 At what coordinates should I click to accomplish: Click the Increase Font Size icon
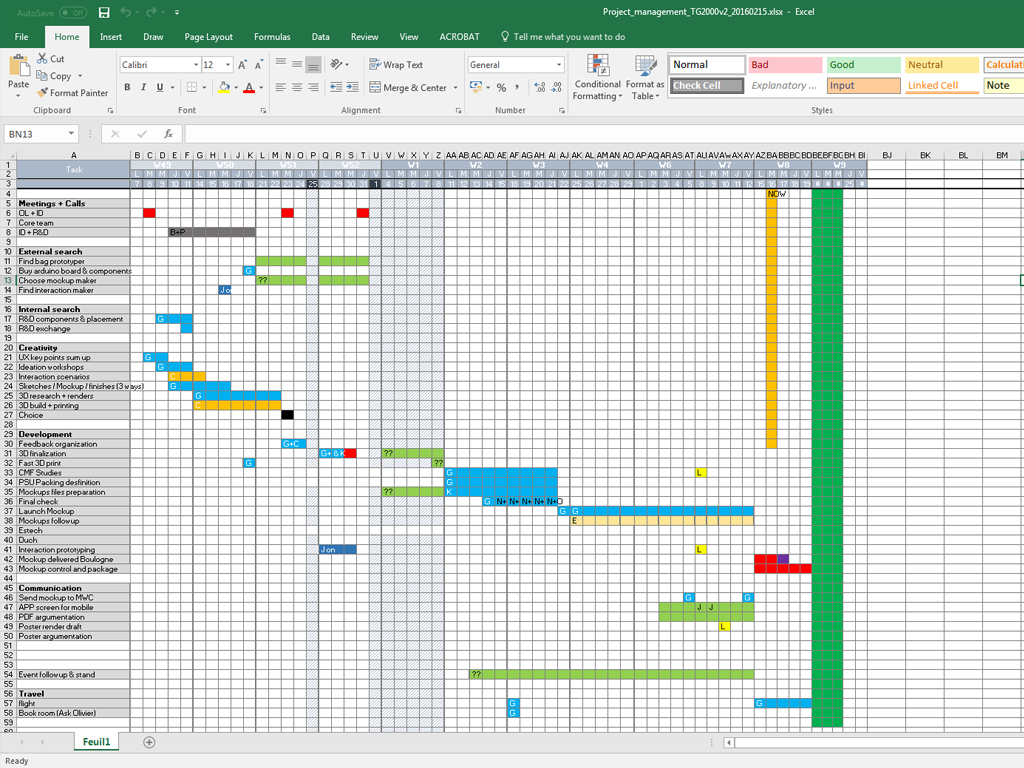(x=242, y=65)
